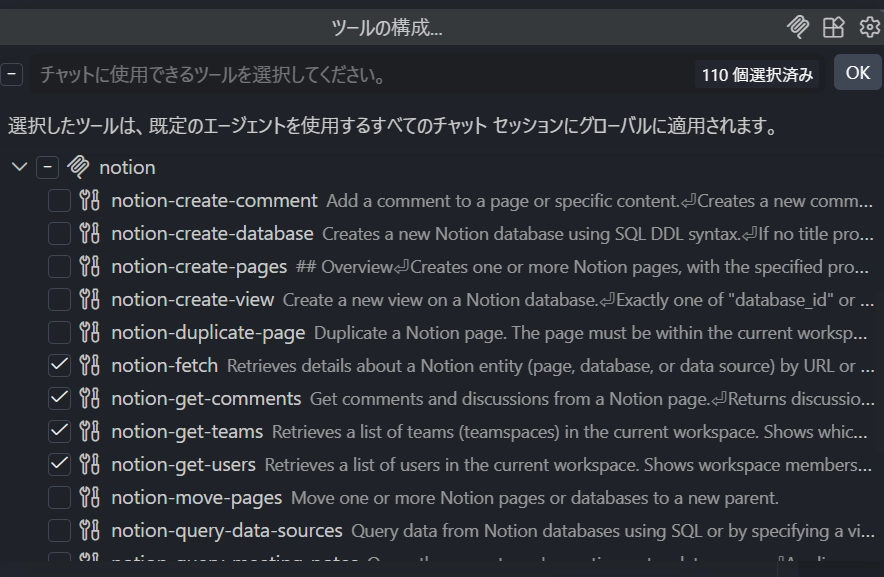Select notion-query-data-sources tool name
This screenshot has width=884, height=577.
(x=227, y=531)
